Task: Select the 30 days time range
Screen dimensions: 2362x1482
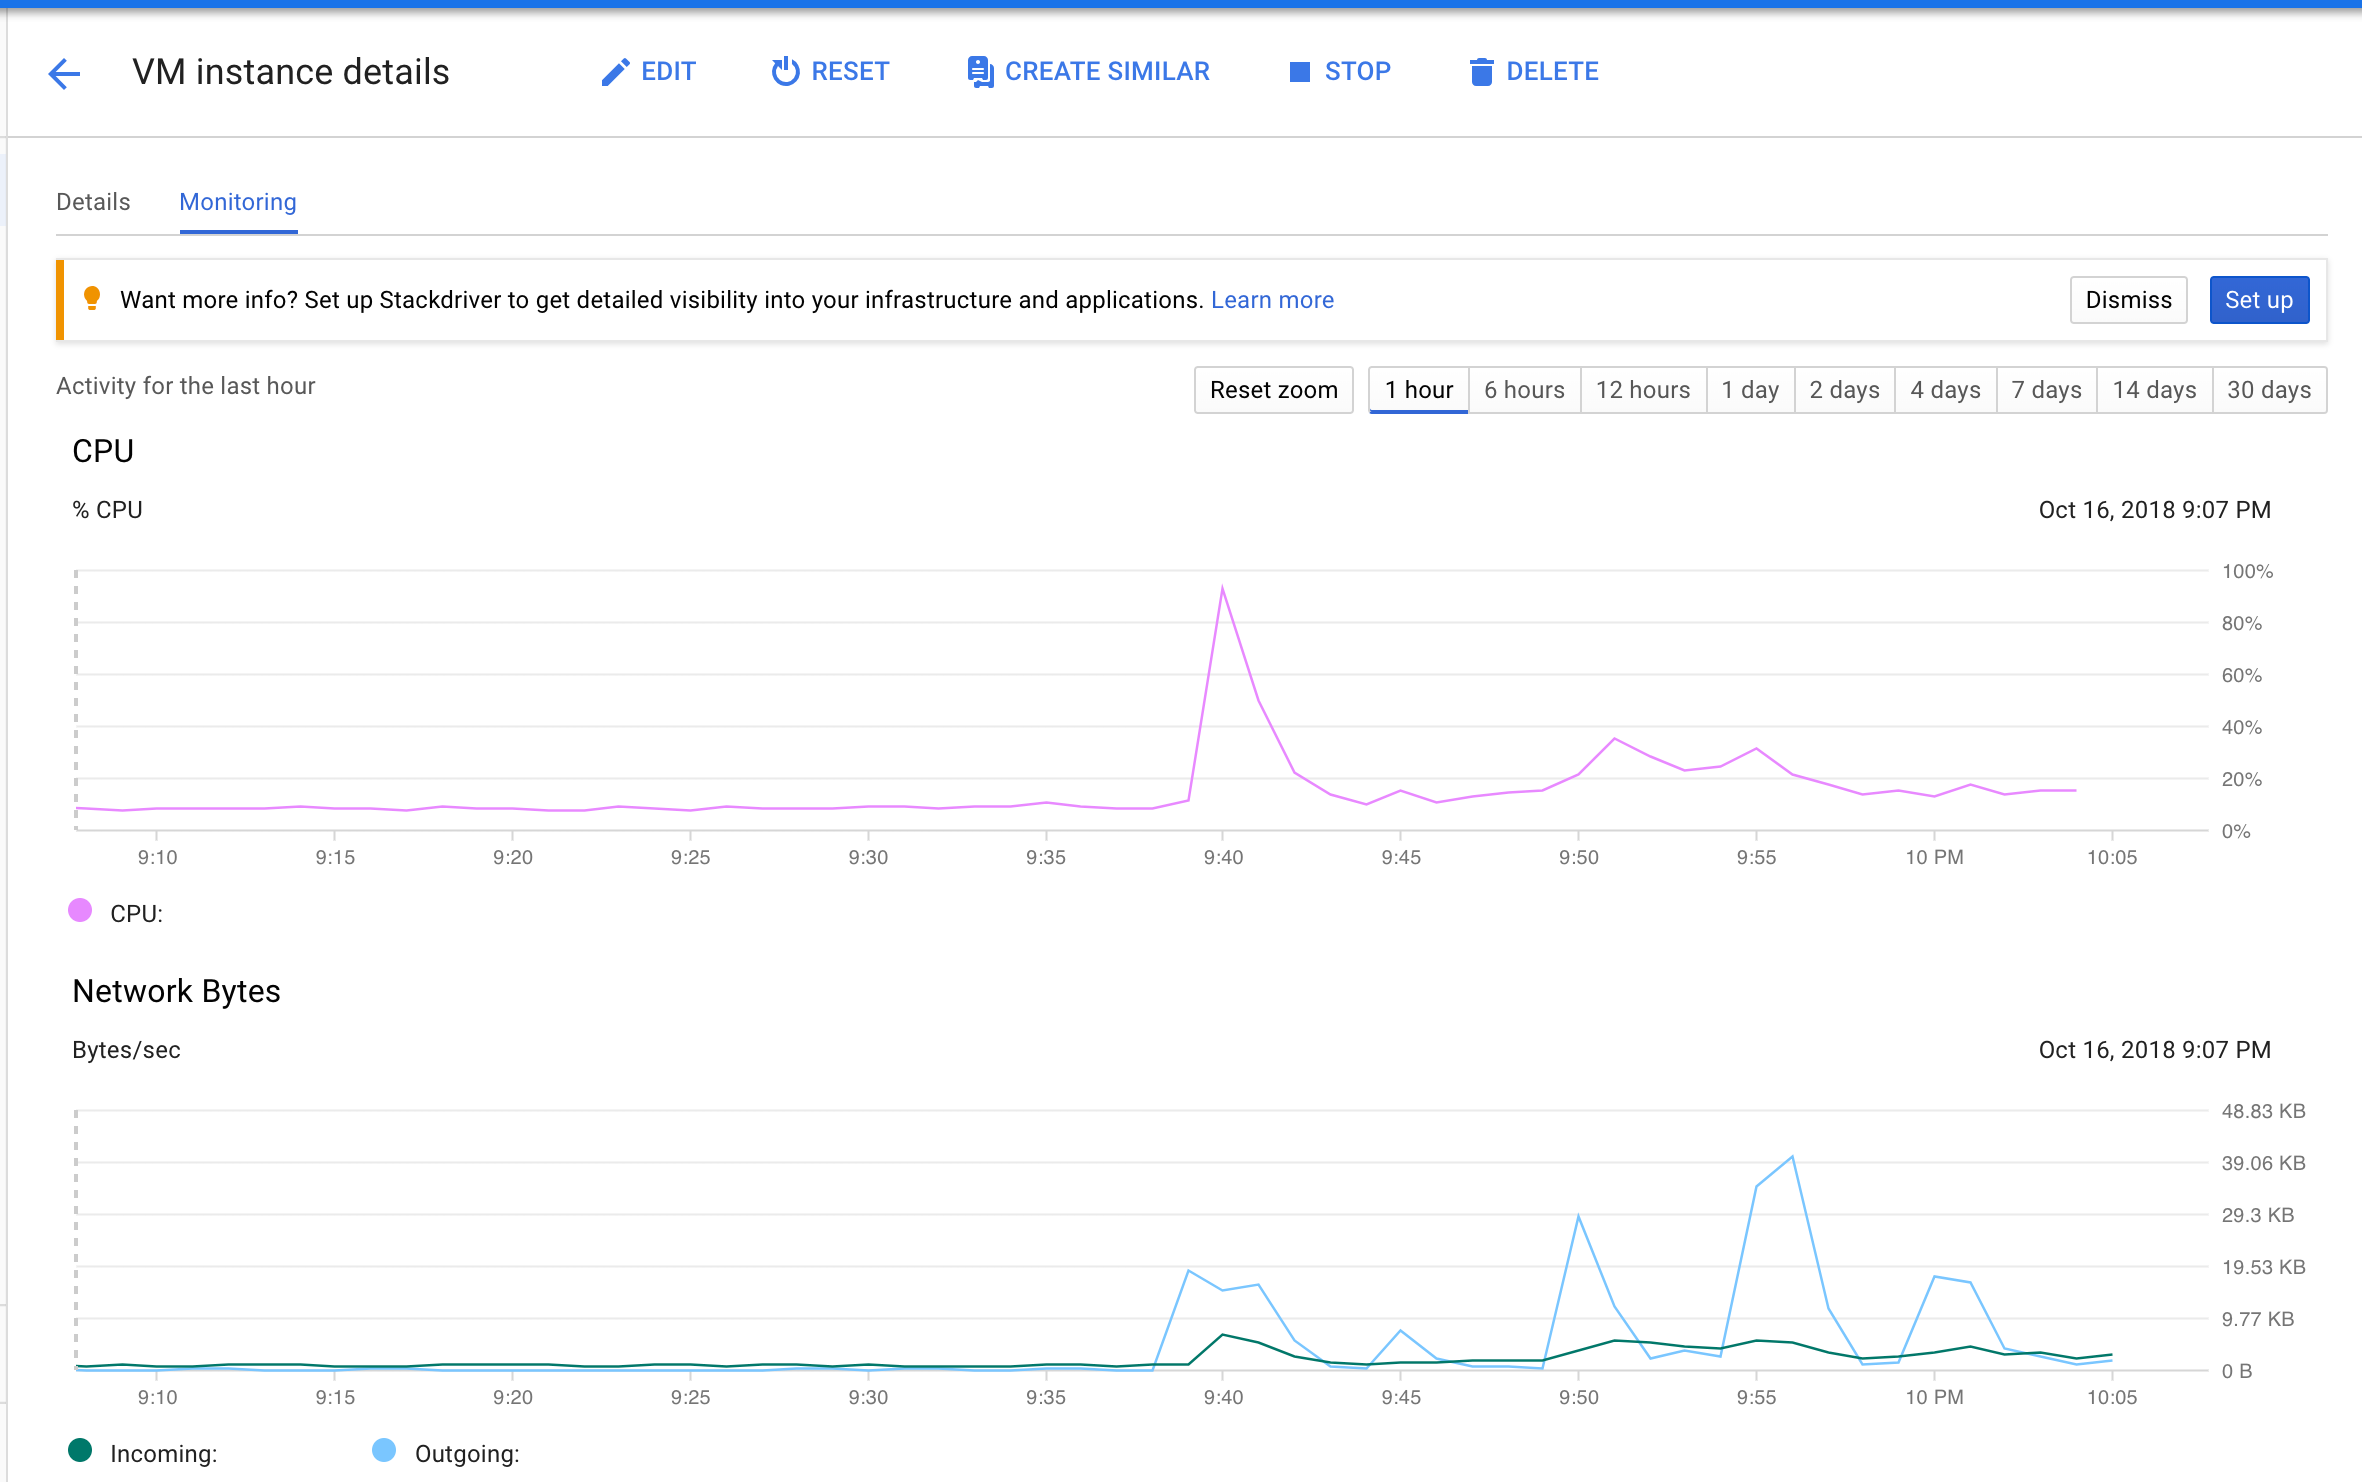Action: tap(2269, 390)
